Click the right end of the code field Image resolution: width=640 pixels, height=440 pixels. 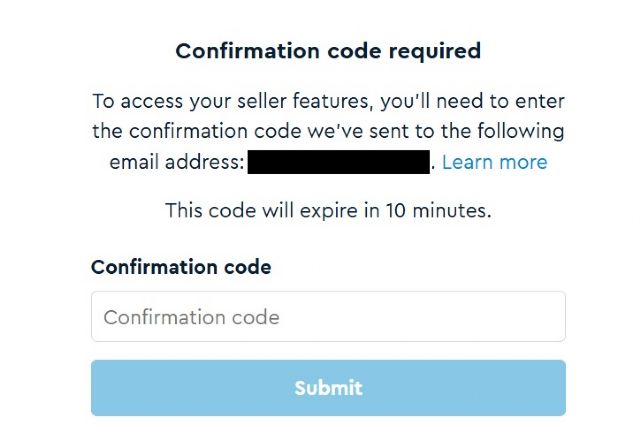pyautogui.click(x=550, y=317)
